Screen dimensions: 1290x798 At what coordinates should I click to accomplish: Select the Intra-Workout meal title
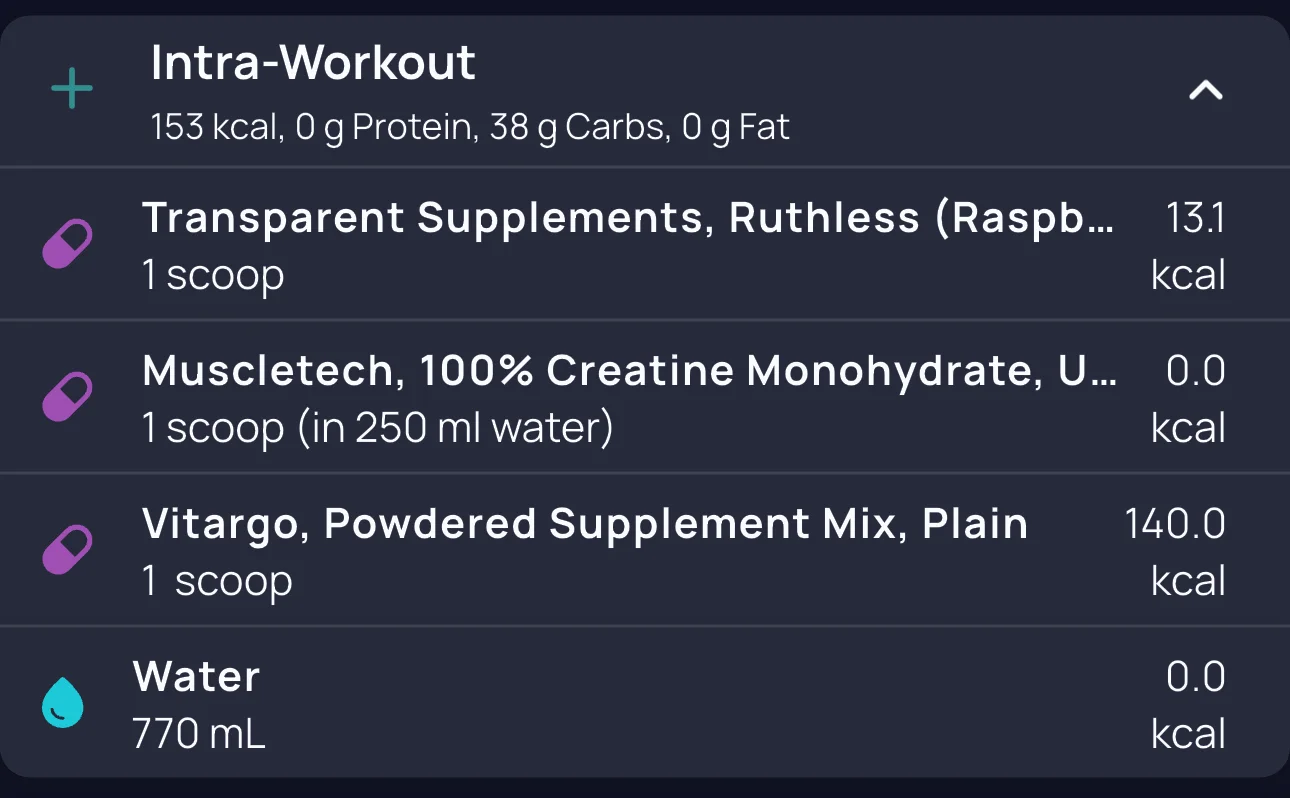(313, 63)
